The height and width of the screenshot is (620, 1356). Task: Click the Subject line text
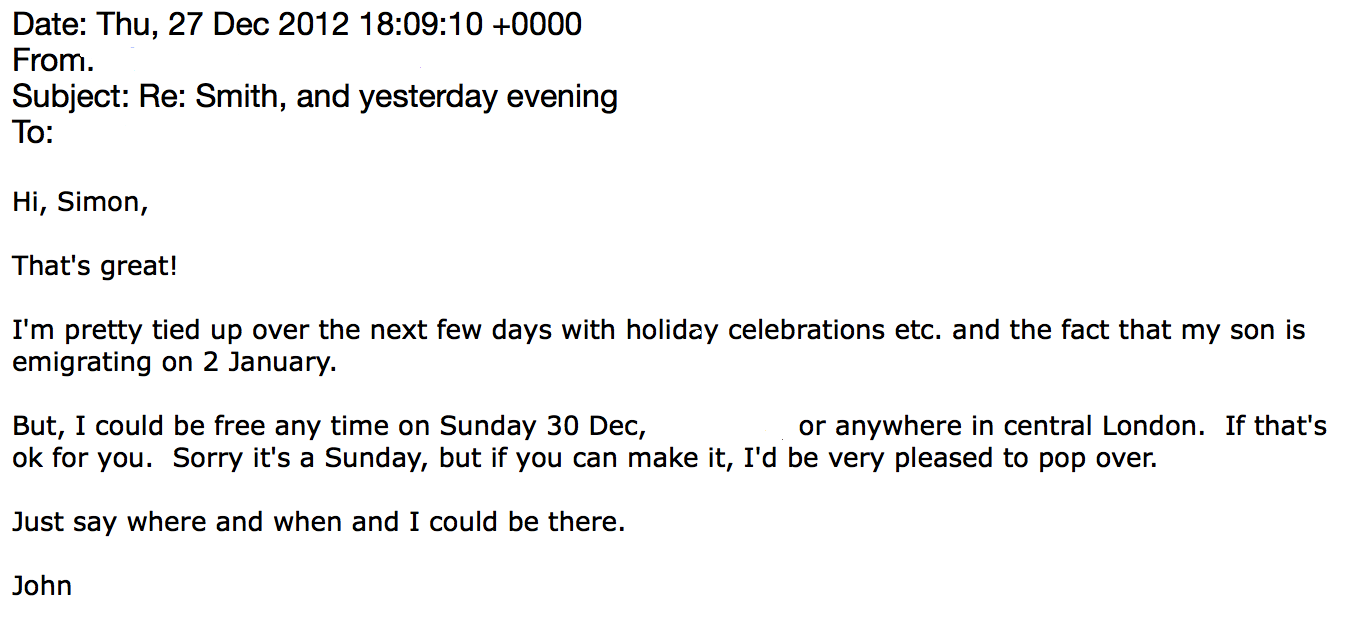[315, 97]
